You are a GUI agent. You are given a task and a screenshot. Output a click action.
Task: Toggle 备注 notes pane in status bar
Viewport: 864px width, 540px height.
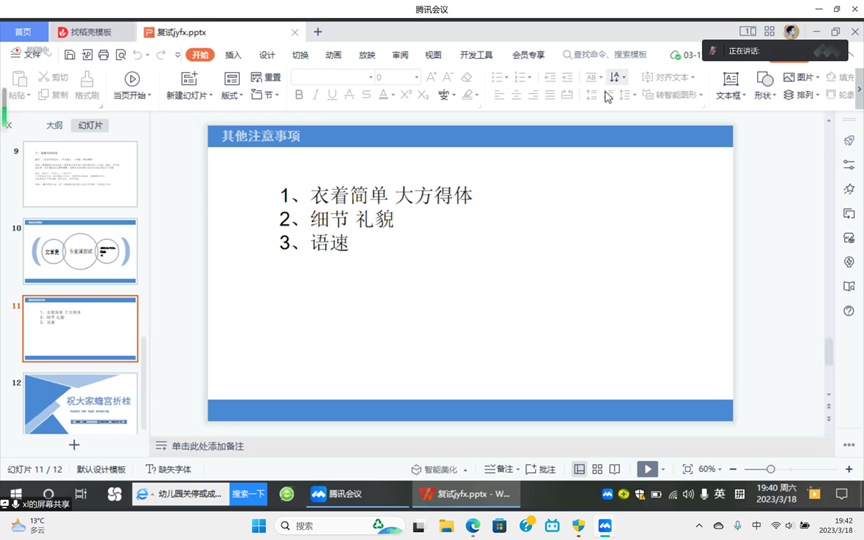(x=499, y=469)
